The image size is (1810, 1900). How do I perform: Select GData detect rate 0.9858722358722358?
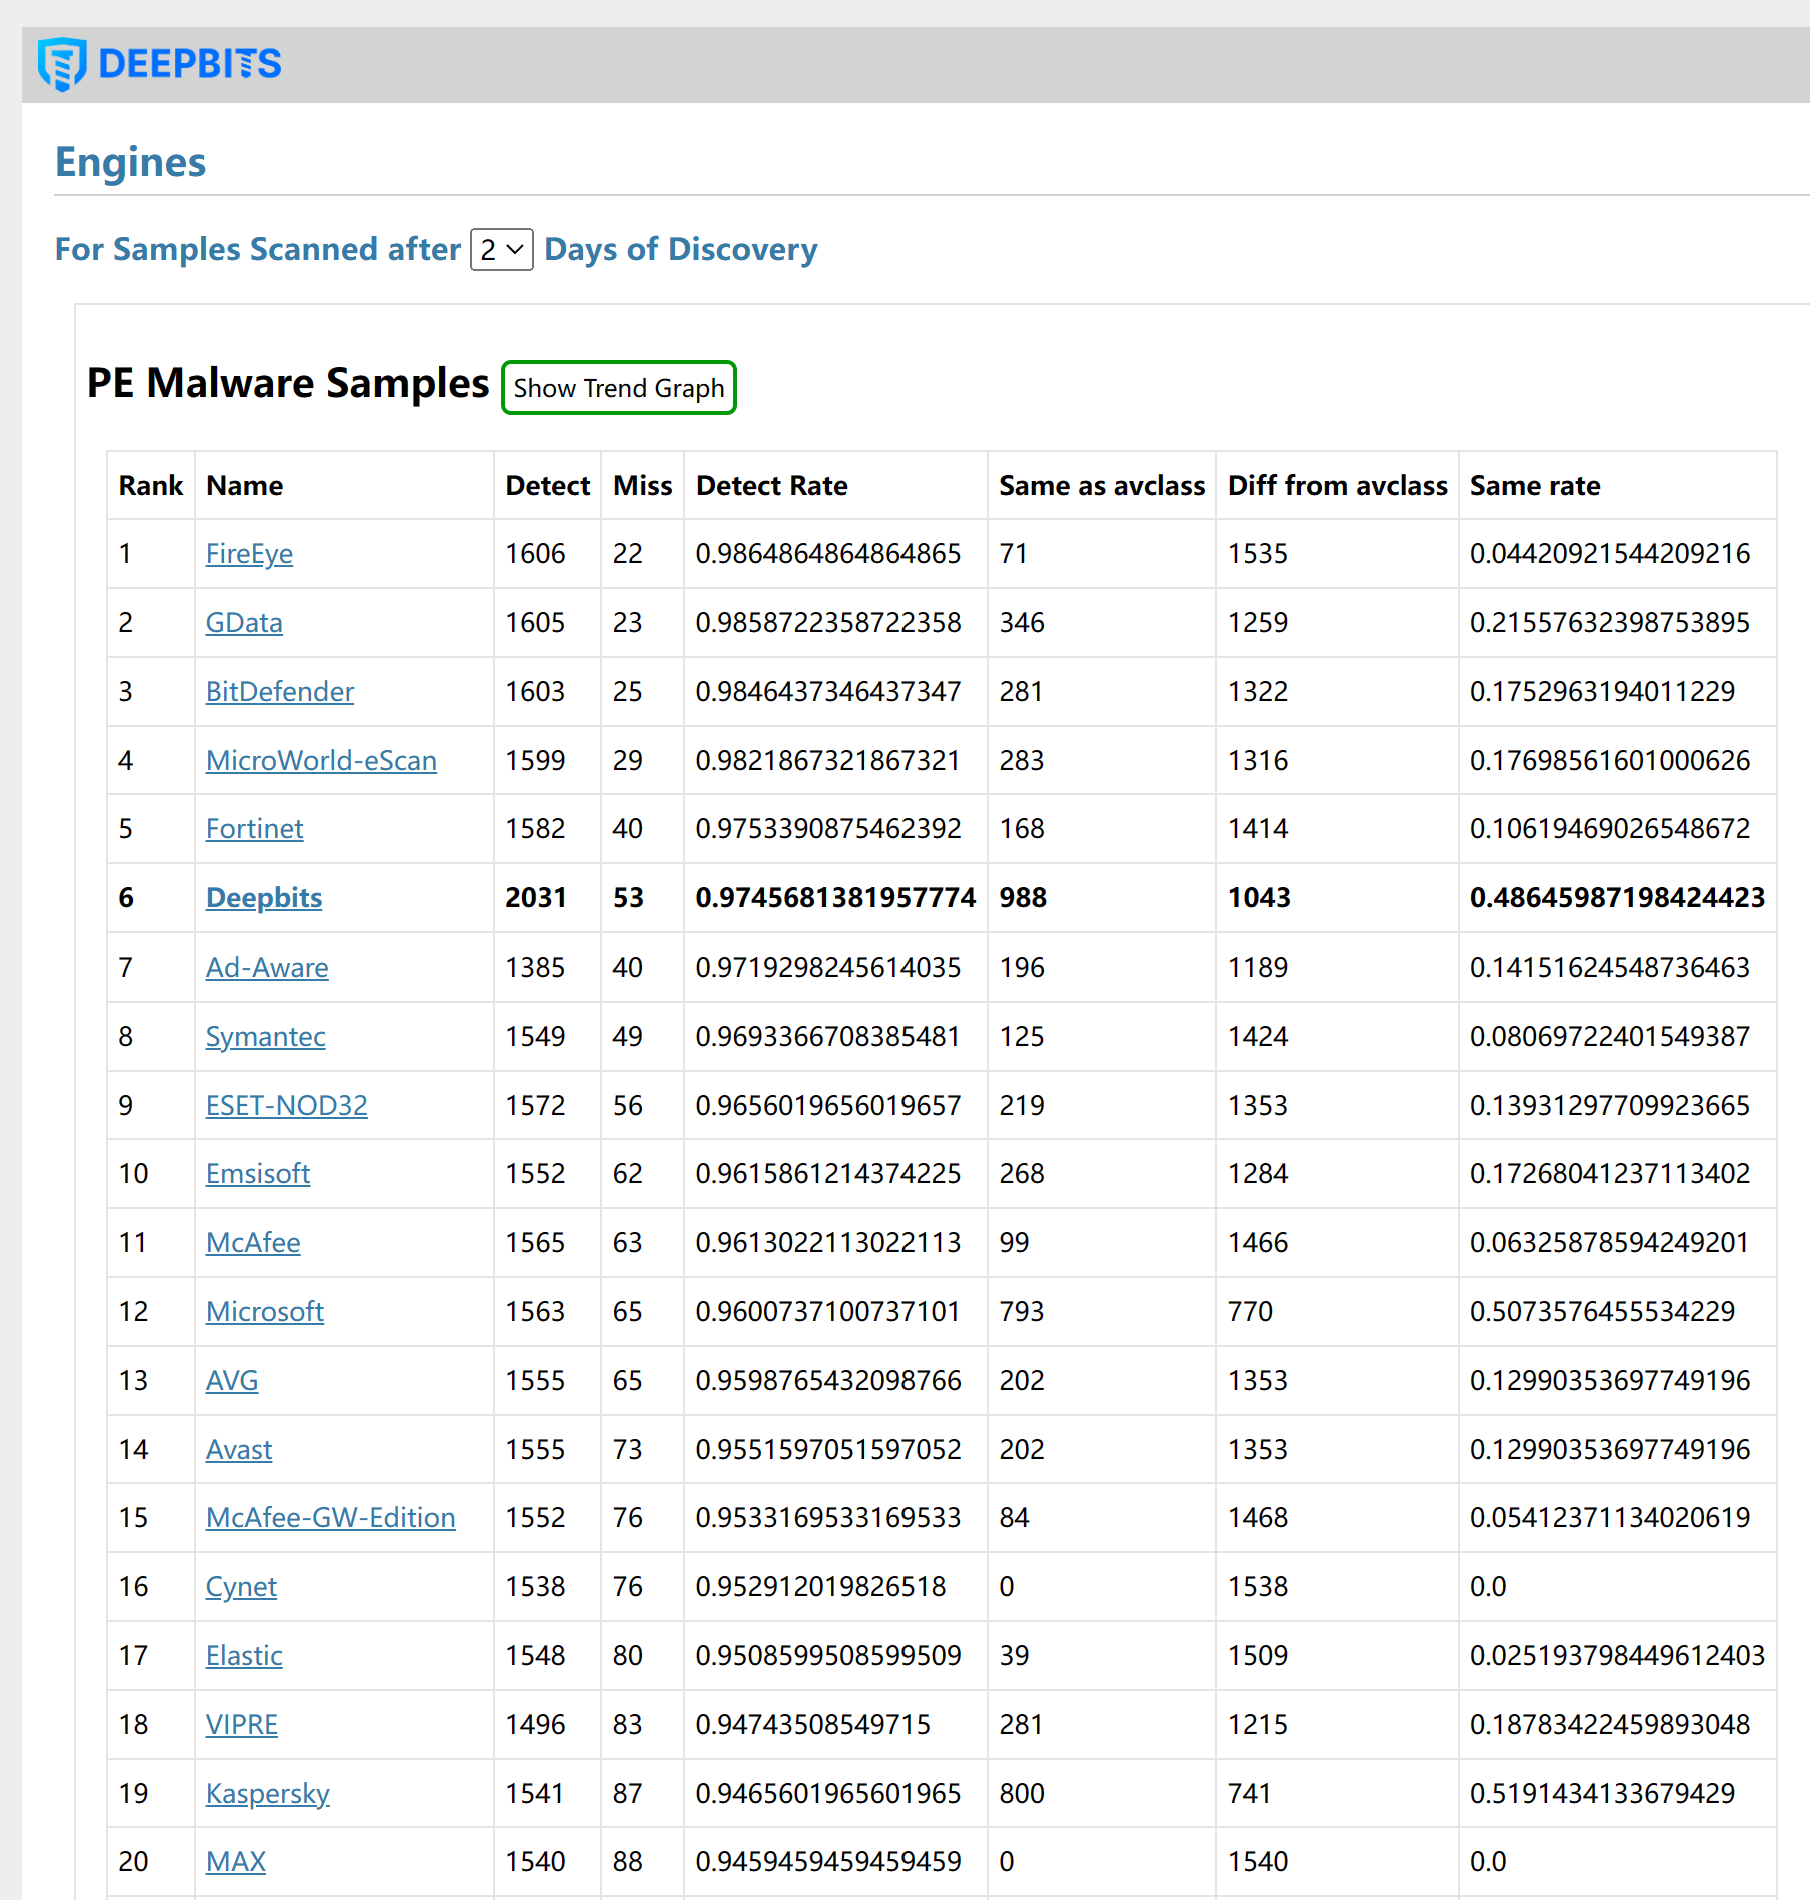(x=828, y=622)
